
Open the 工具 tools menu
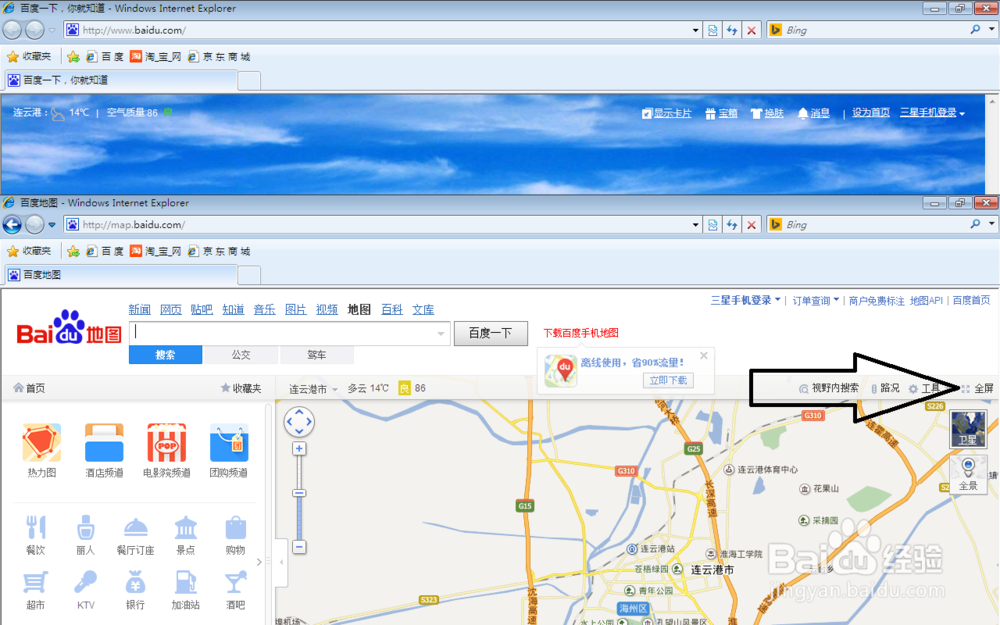pos(924,388)
